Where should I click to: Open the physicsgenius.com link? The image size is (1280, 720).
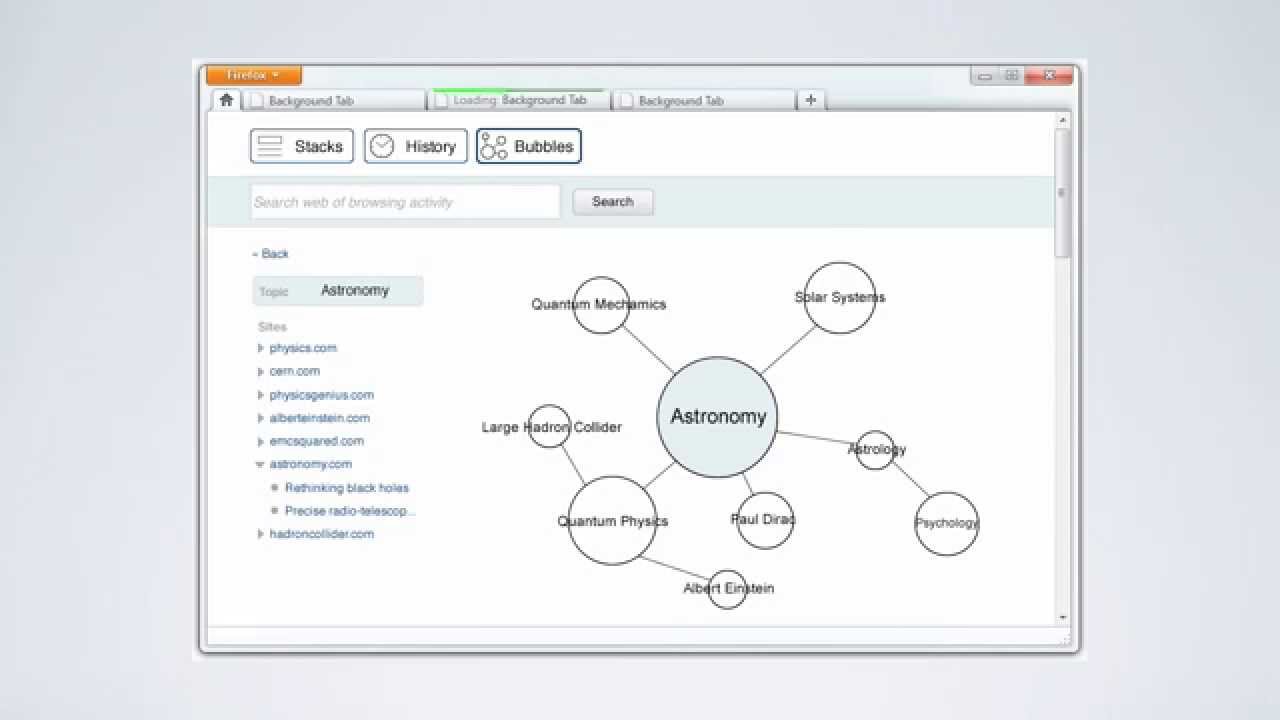coord(322,395)
